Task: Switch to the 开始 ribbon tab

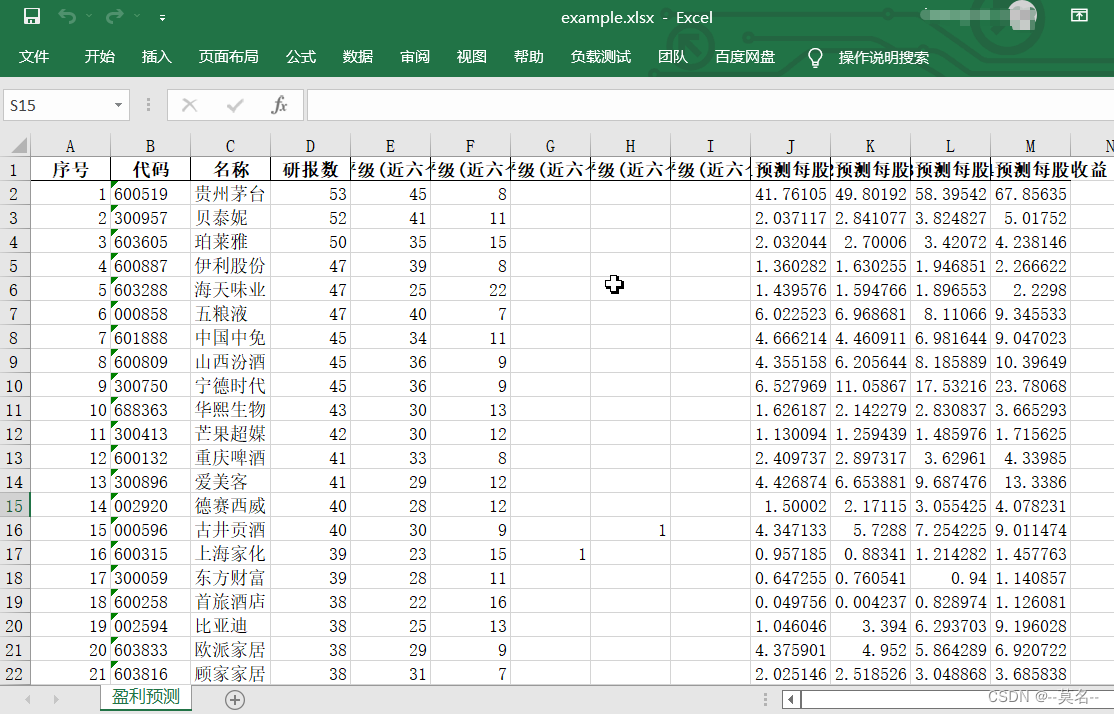Action: 99,57
